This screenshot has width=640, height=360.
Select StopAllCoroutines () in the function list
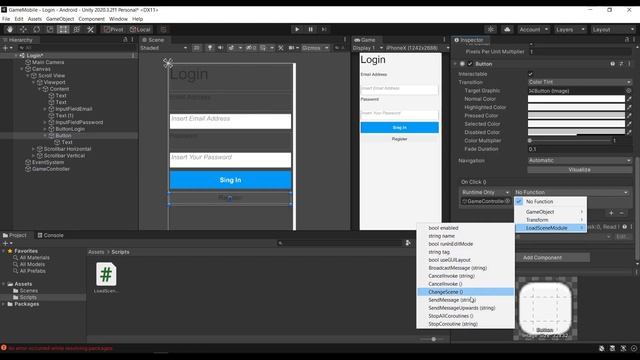coord(465,316)
